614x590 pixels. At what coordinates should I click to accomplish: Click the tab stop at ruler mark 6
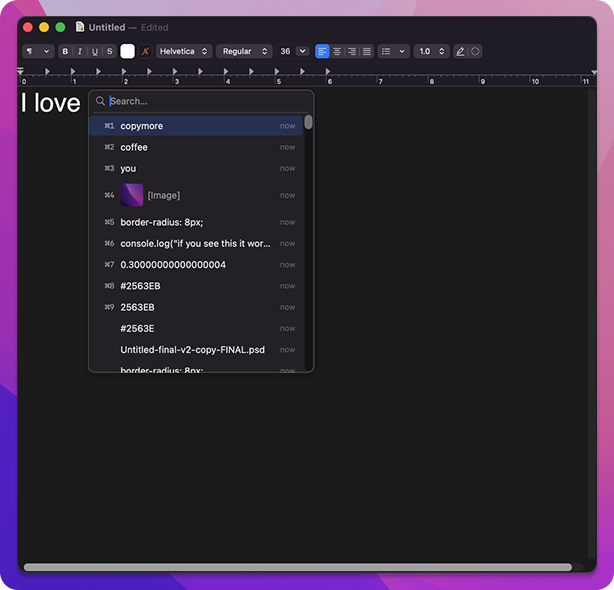click(x=328, y=71)
